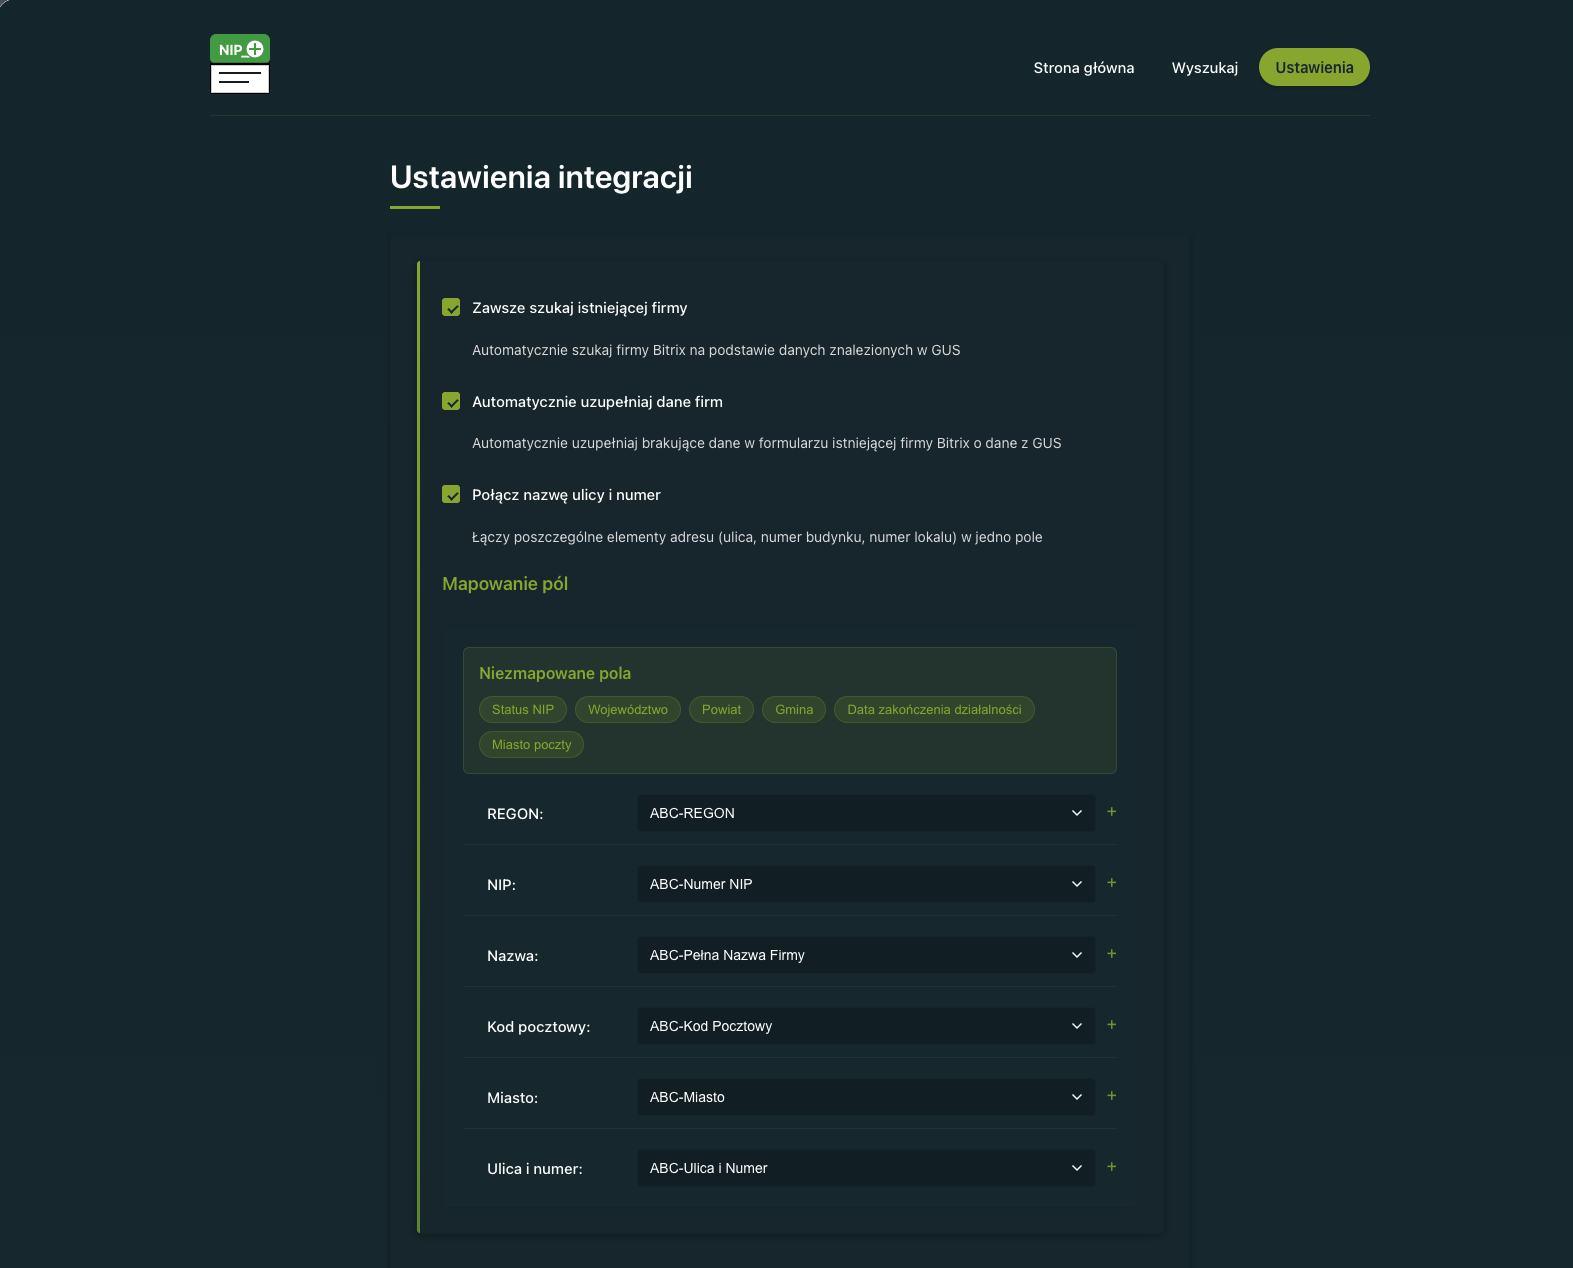This screenshot has height=1268, width=1573.
Task: Uncheck Zawsze szukaj istniejącej firmy checkbox
Action: tap(451, 307)
